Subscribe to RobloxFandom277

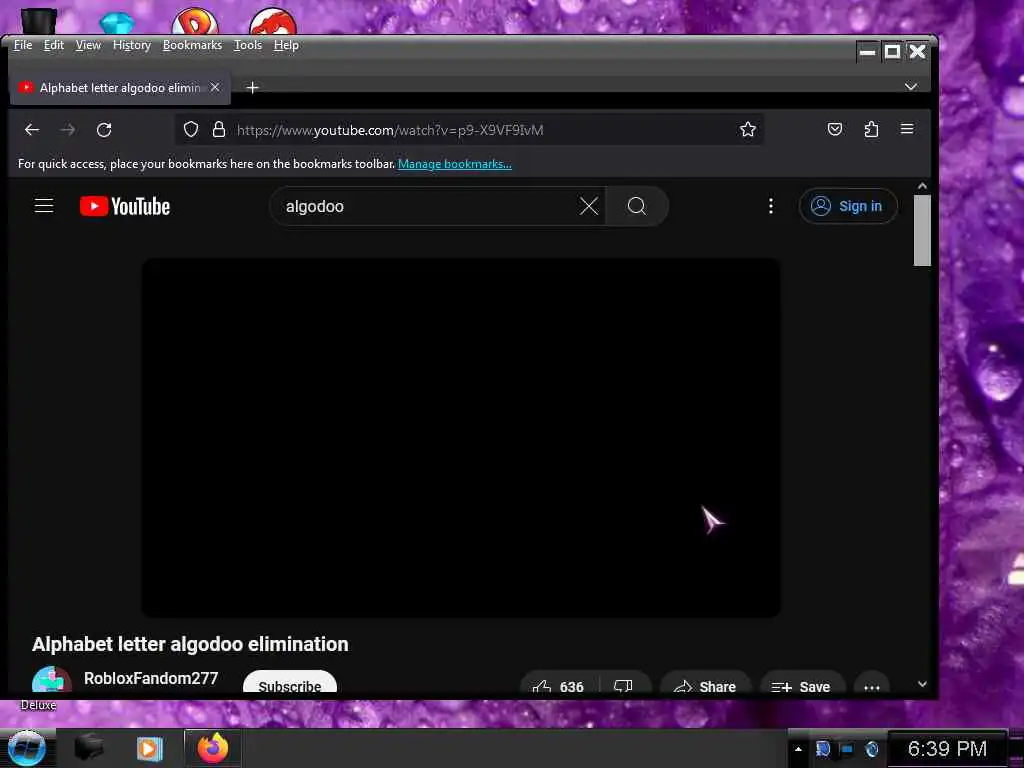290,684
